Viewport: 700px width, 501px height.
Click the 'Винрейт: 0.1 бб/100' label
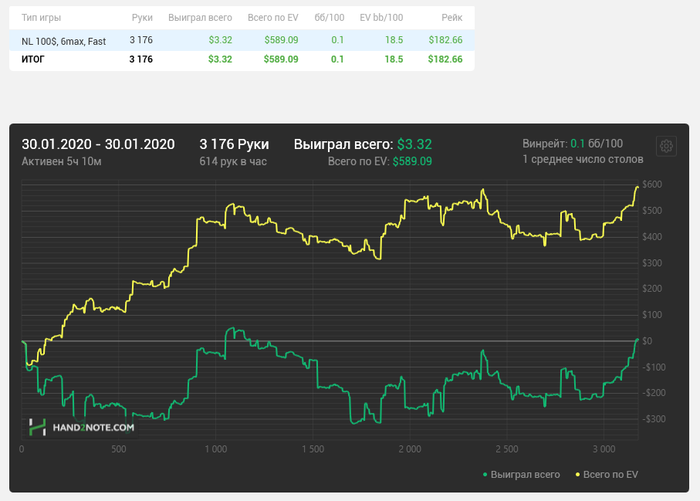tap(573, 144)
